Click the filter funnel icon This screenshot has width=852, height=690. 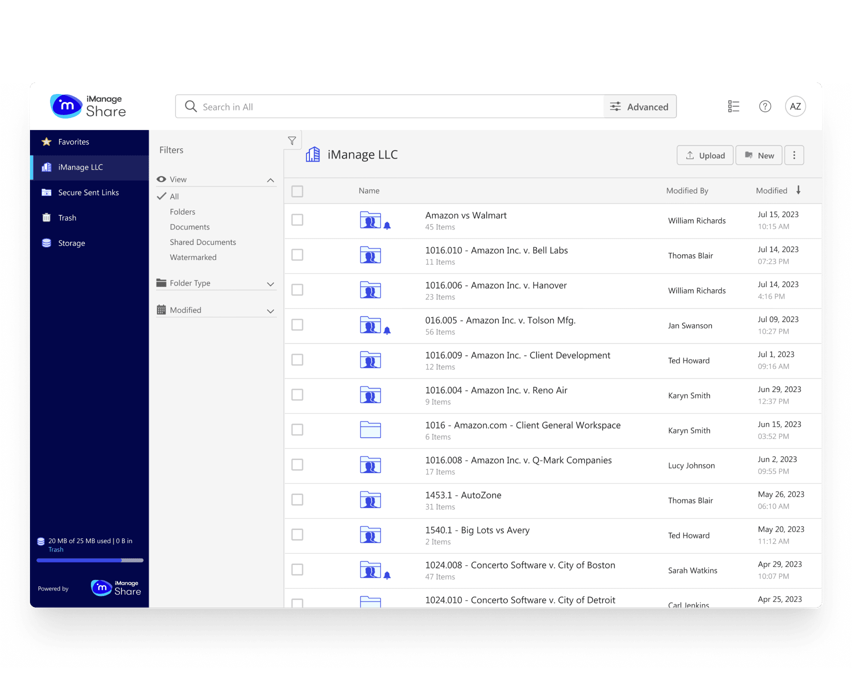pyautogui.click(x=292, y=141)
